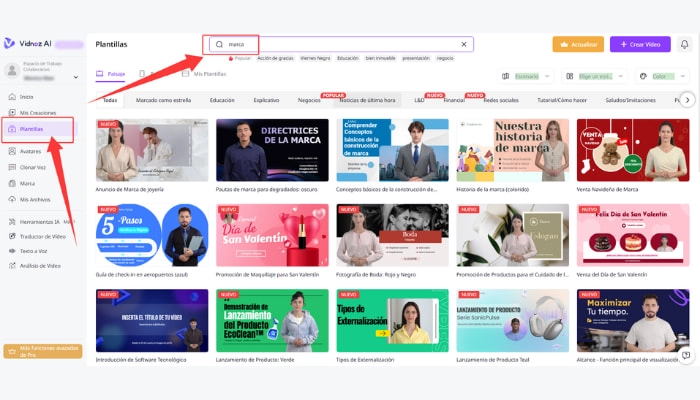Open Conceptos básicos de construcción de marca template
The width and height of the screenshot is (700, 400).
tap(392, 150)
